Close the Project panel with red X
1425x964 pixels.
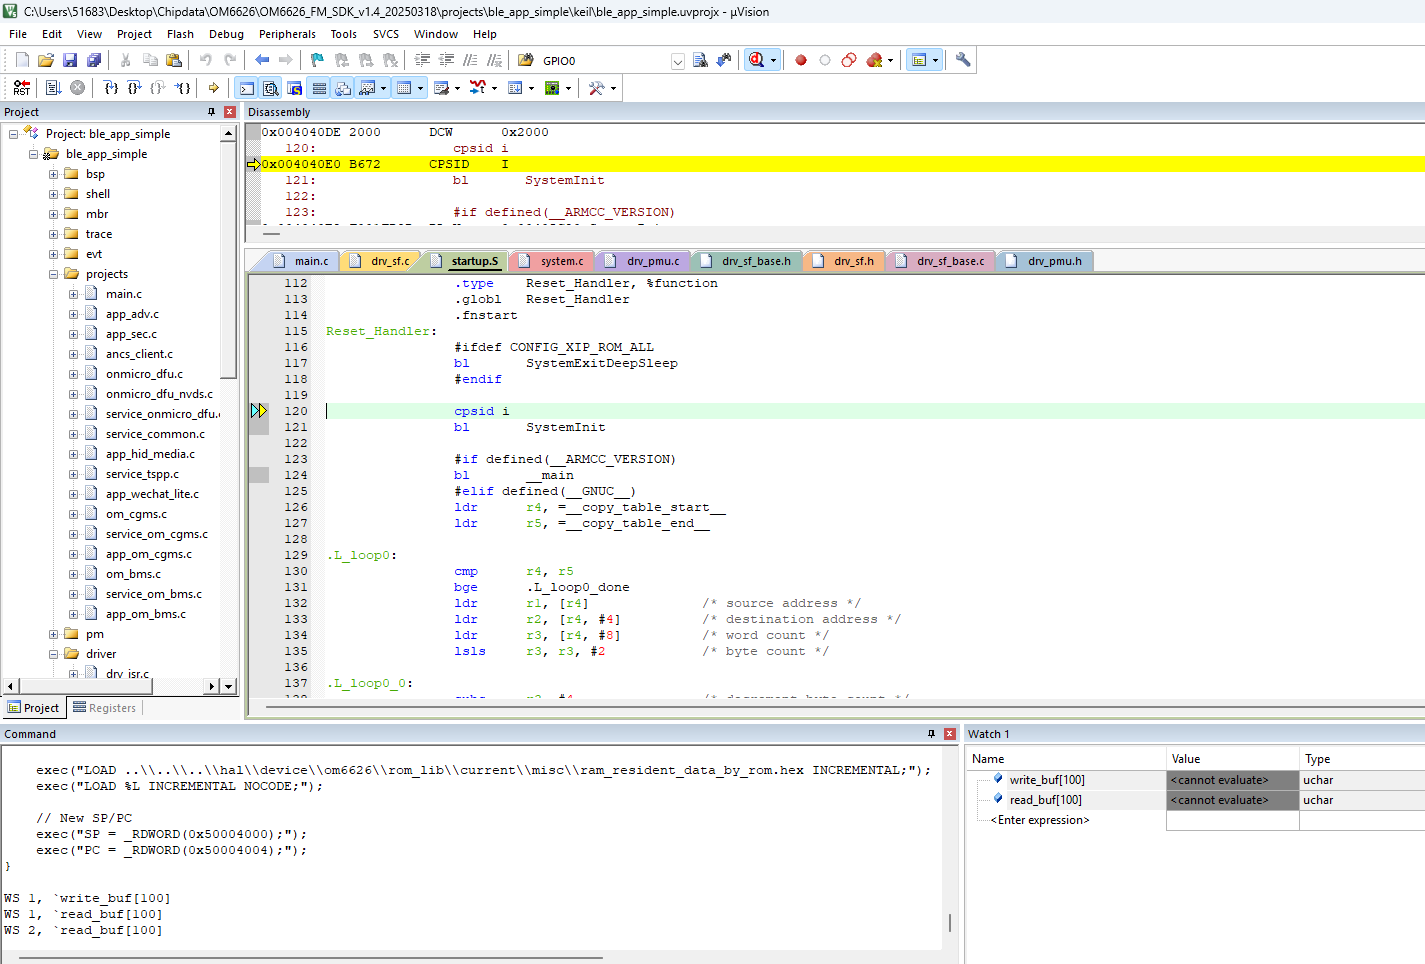[x=230, y=112]
